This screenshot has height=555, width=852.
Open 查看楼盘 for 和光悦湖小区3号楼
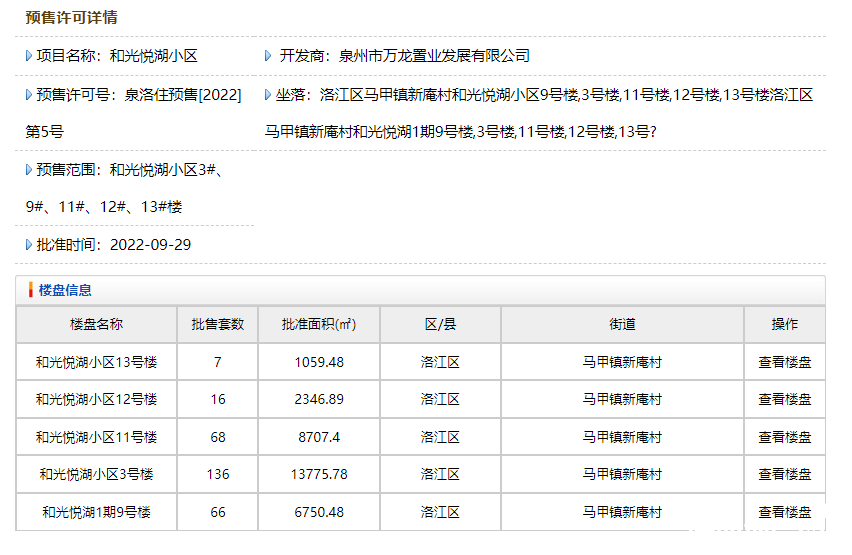pyautogui.click(x=784, y=474)
